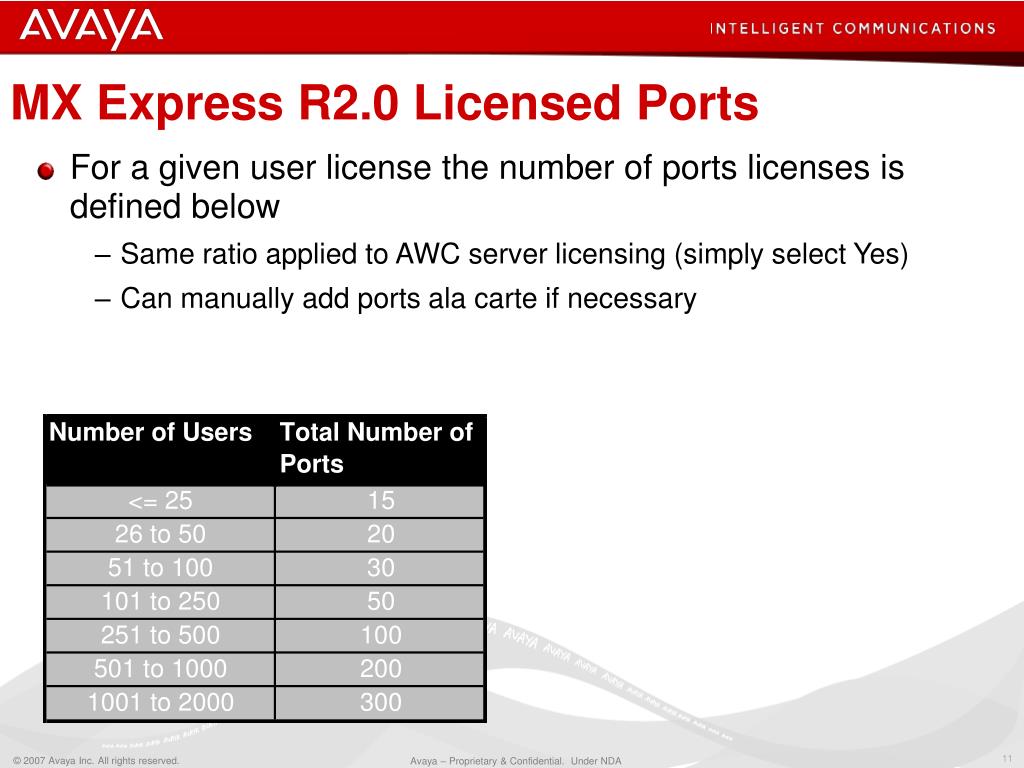Click the 'Number of Users' column header
The width and height of the screenshot is (1024, 768).
pyautogui.click(x=159, y=449)
